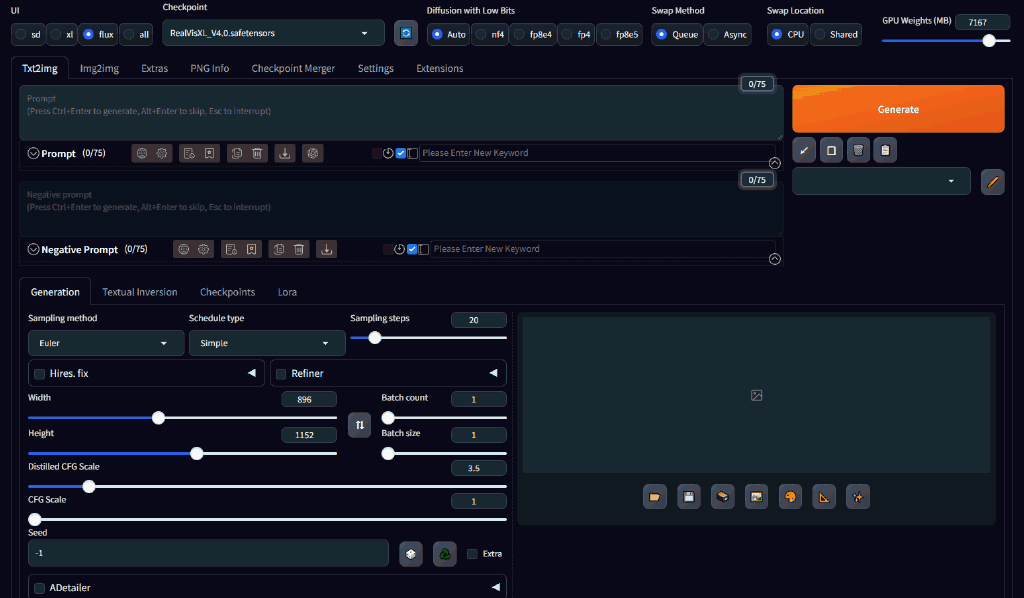Expand the Schedule type dropdown
This screenshot has width=1024, height=598.
[x=267, y=343]
